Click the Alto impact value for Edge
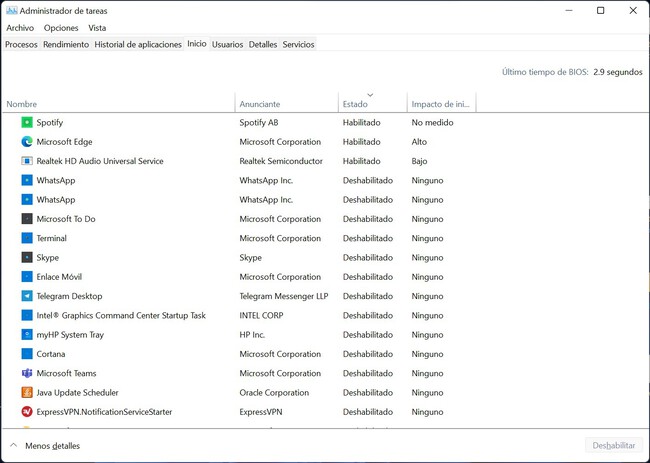650x463 pixels. point(419,142)
